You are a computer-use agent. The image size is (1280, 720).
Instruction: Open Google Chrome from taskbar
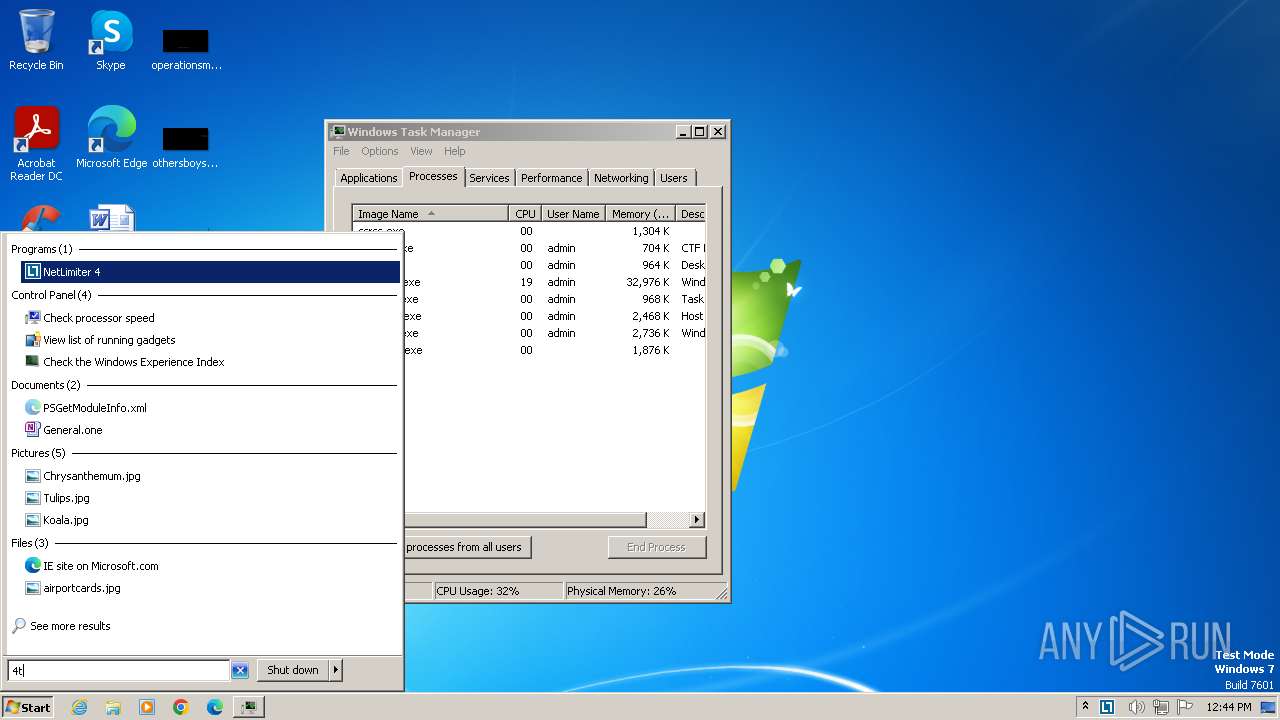click(x=181, y=707)
